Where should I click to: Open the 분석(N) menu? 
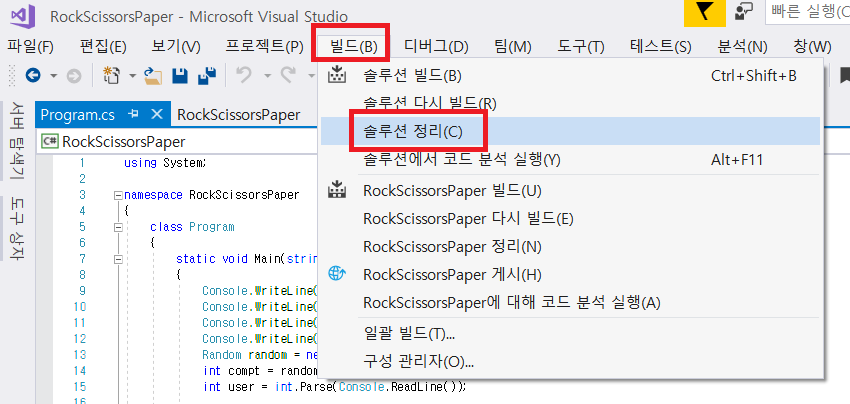(x=742, y=47)
